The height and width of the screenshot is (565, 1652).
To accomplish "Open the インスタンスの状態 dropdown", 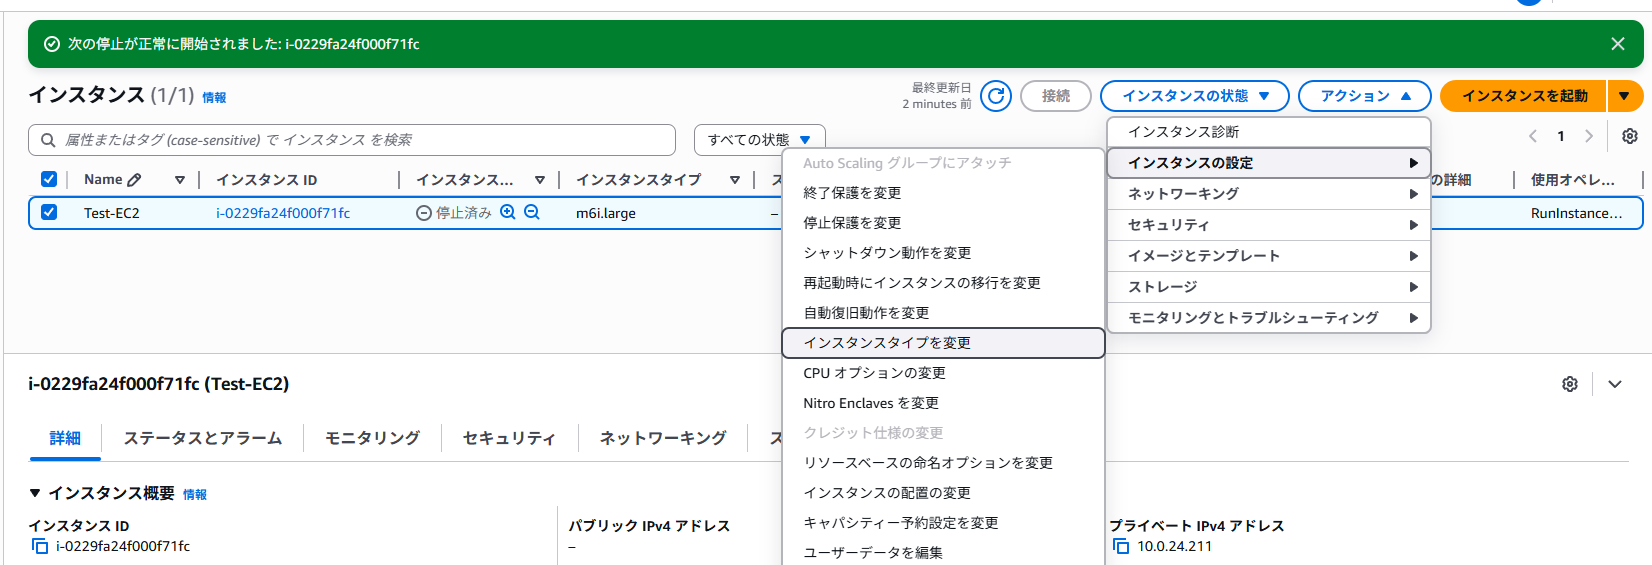I will coord(1194,96).
